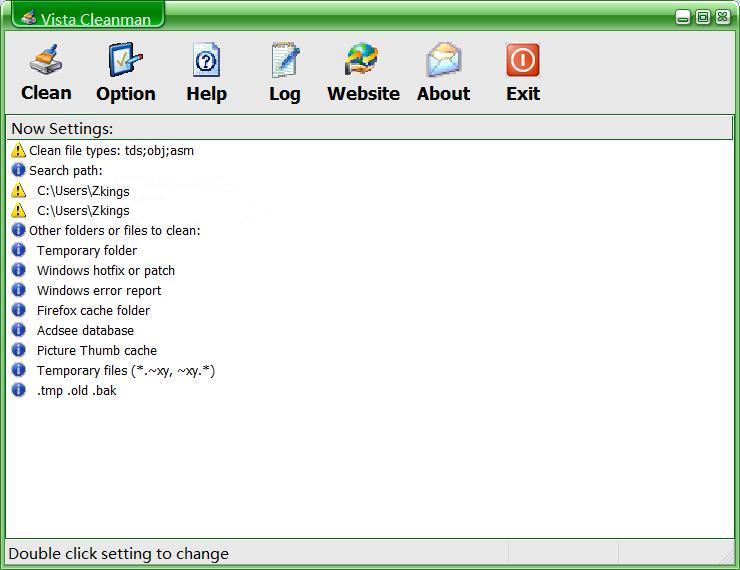Select the .tmp .old .bak entry
The height and width of the screenshot is (570, 740).
point(77,391)
